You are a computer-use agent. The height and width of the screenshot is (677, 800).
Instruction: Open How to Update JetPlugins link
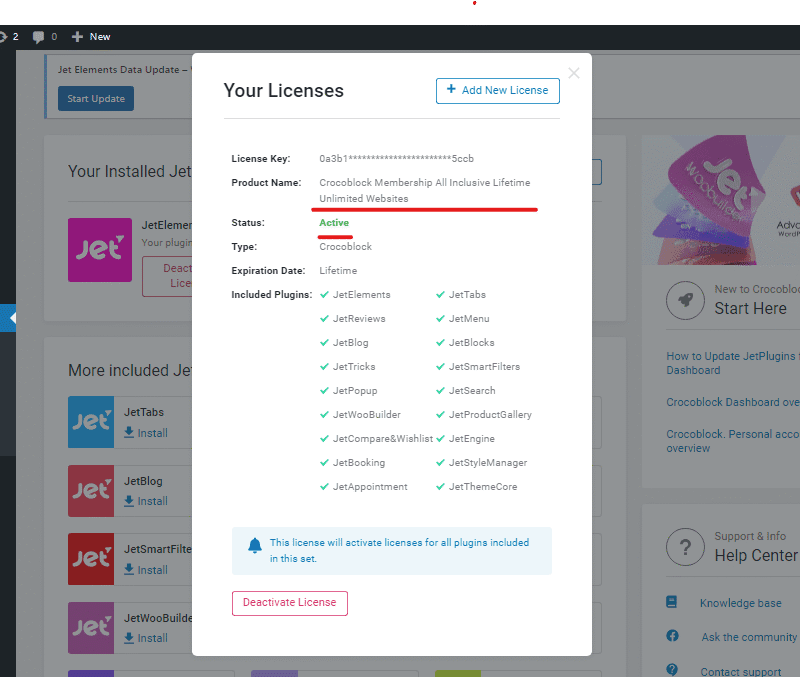point(733,363)
